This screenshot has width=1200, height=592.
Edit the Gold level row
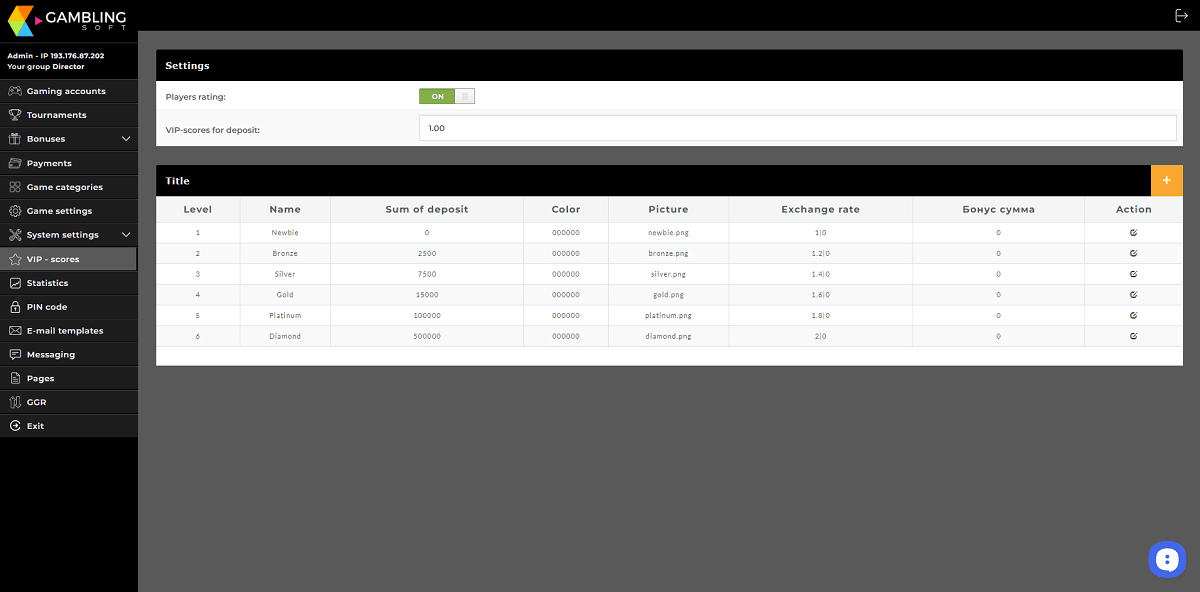(1133, 295)
